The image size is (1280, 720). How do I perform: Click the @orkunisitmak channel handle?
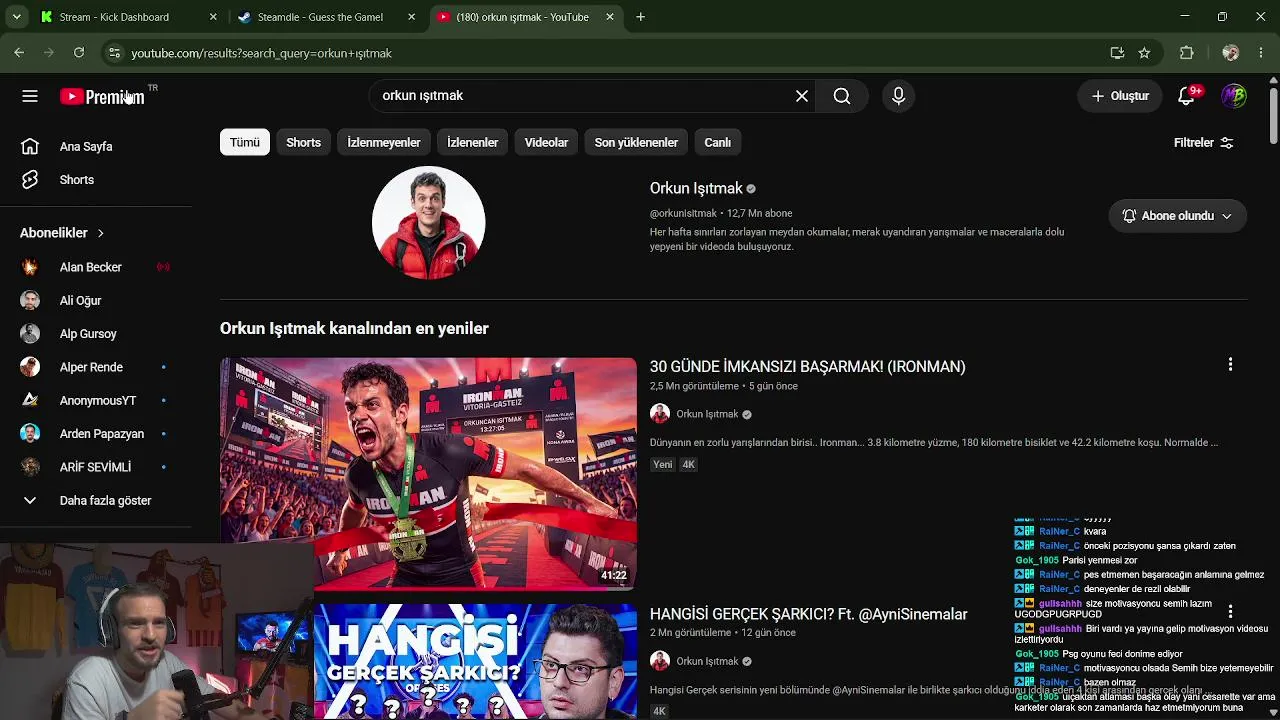pyautogui.click(x=683, y=213)
